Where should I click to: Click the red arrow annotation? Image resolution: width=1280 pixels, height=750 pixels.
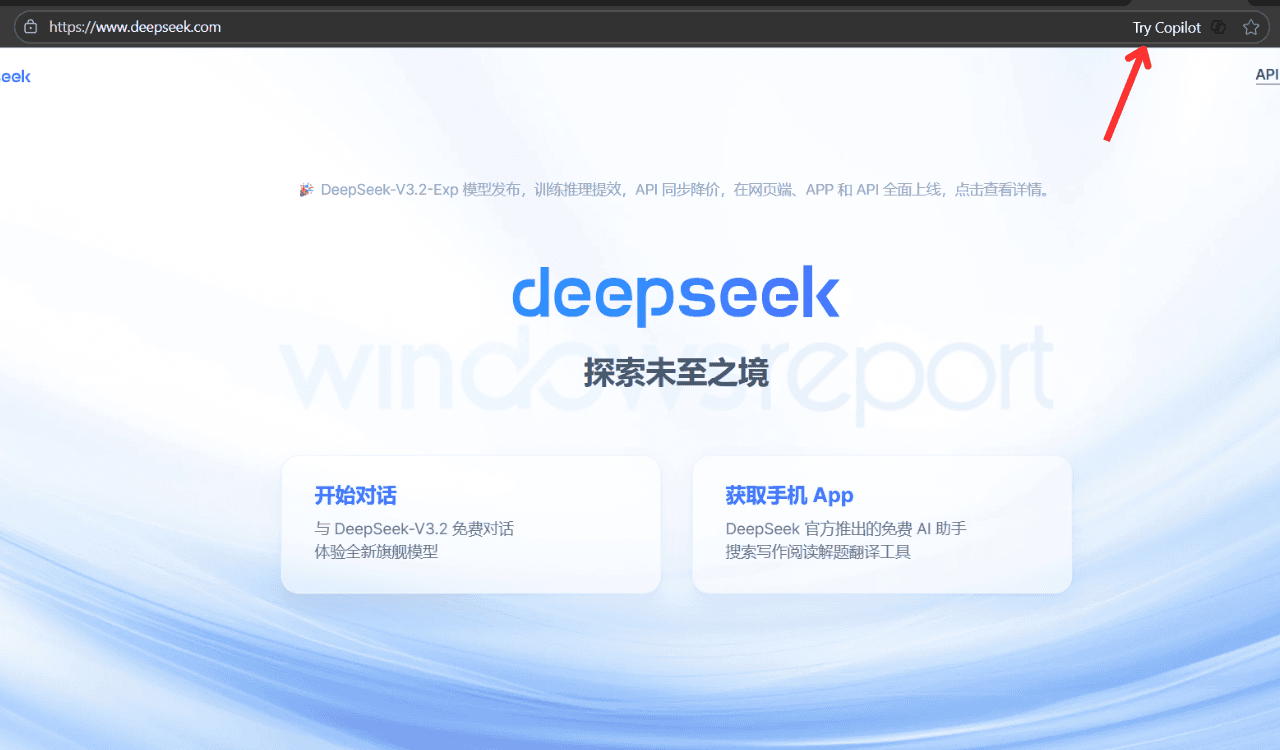tap(1127, 95)
